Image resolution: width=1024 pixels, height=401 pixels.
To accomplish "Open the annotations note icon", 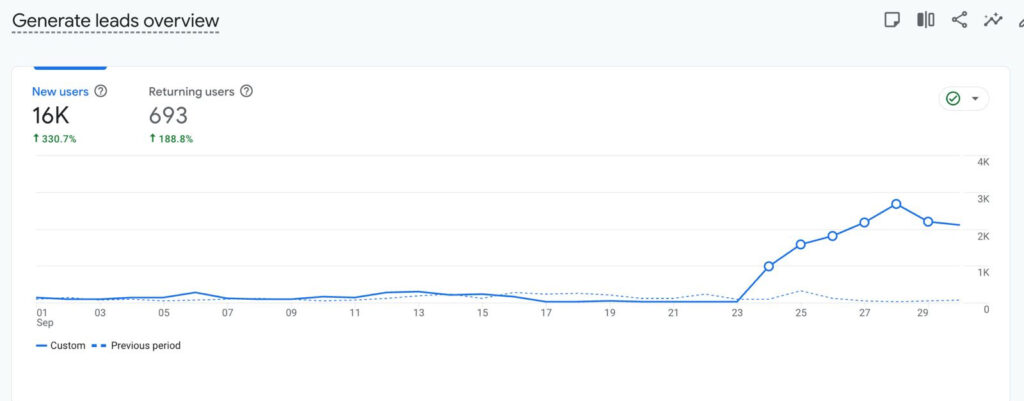I will click(x=893, y=20).
